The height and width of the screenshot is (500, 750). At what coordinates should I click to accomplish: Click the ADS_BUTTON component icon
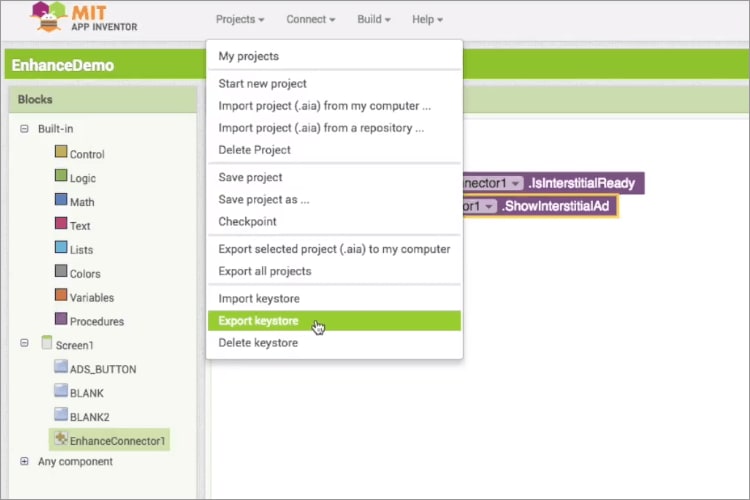61,367
